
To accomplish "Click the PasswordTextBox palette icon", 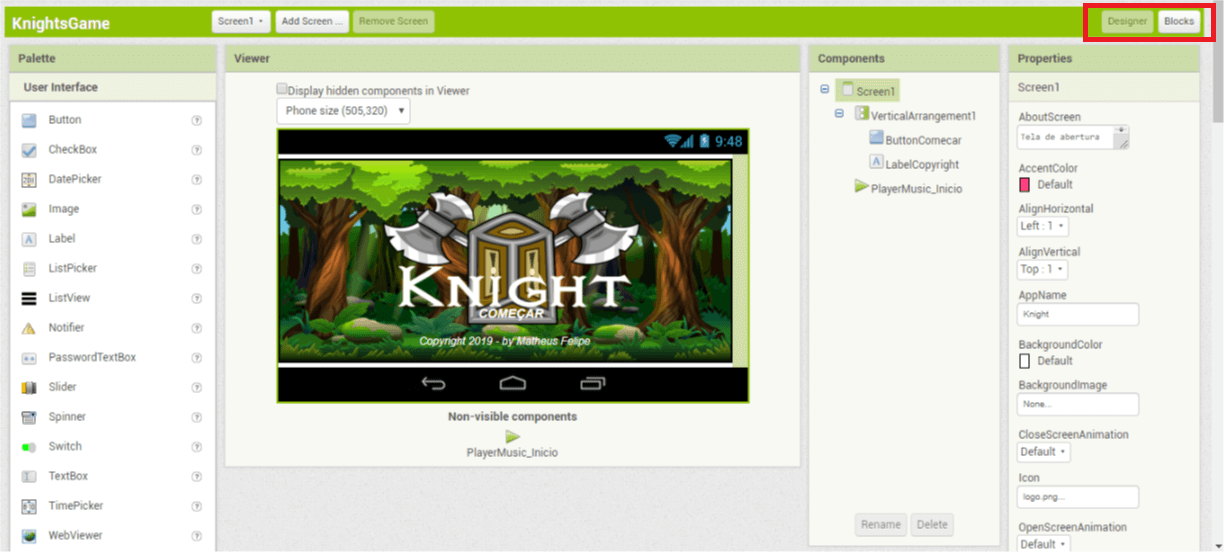I will pos(29,357).
